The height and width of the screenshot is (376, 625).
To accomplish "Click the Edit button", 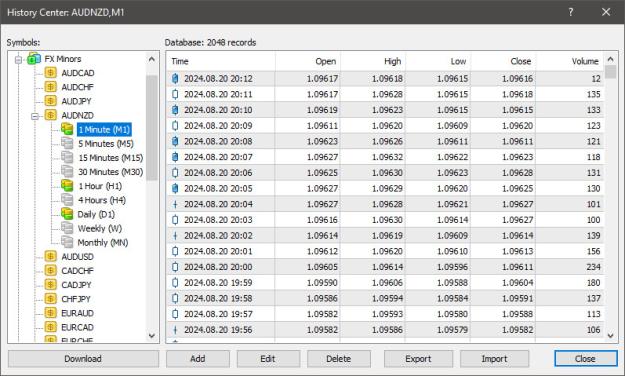I will pos(268,358).
